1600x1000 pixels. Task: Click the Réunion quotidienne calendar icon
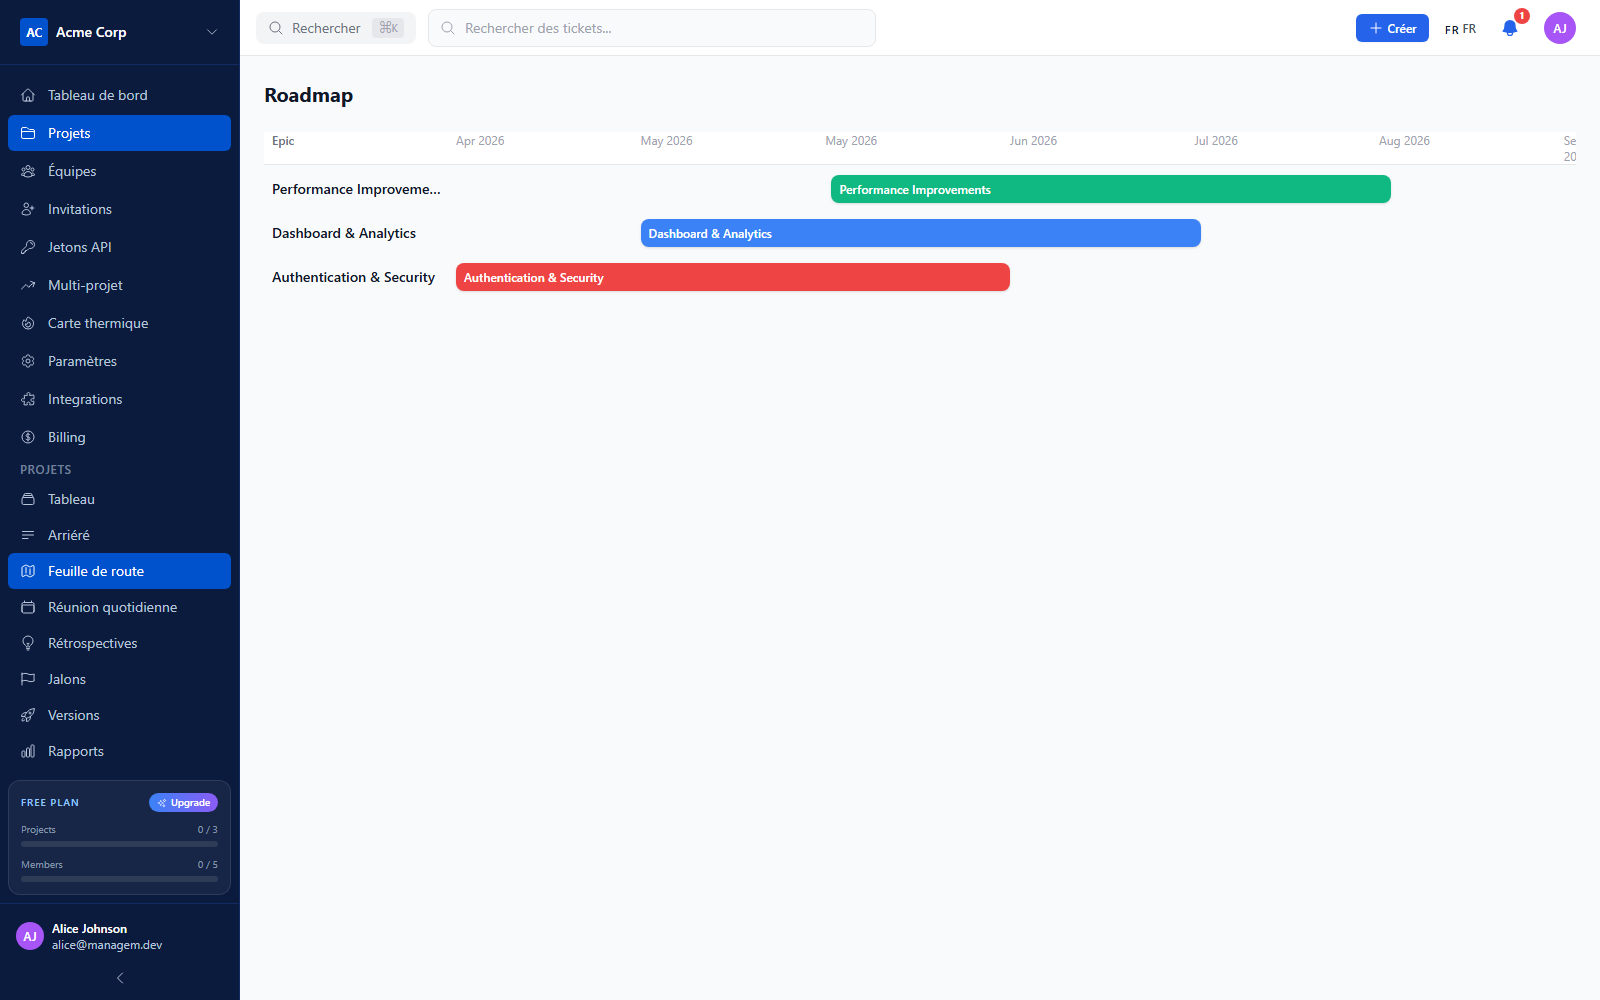(28, 607)
